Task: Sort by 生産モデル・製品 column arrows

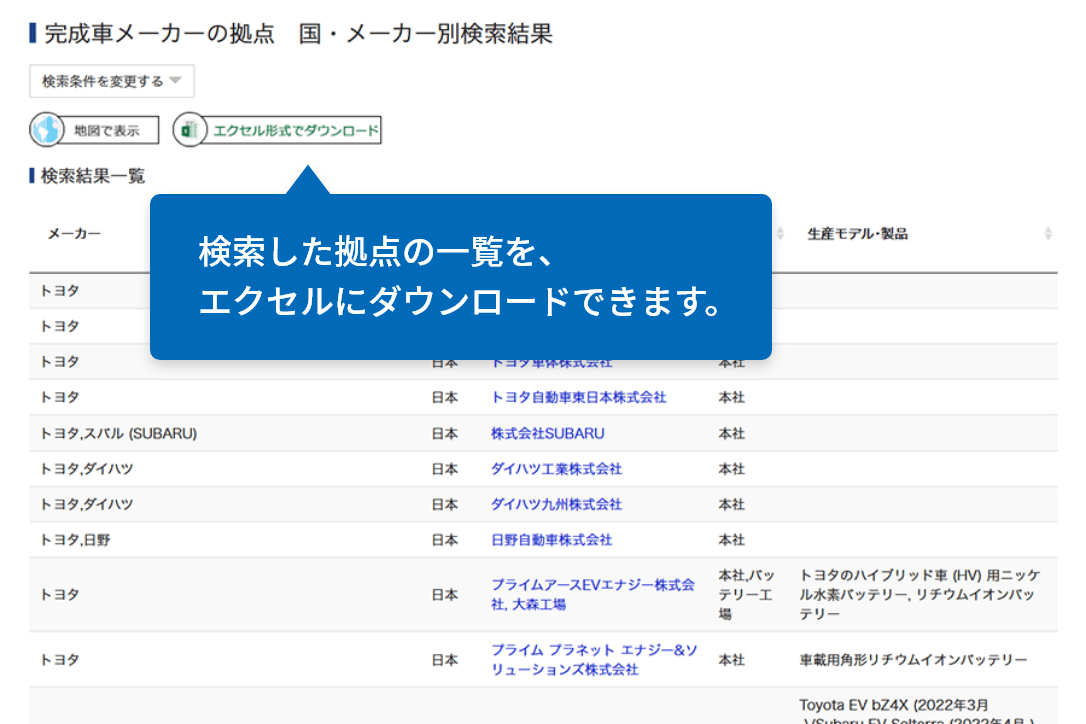Action: [x=1048, y=234]
